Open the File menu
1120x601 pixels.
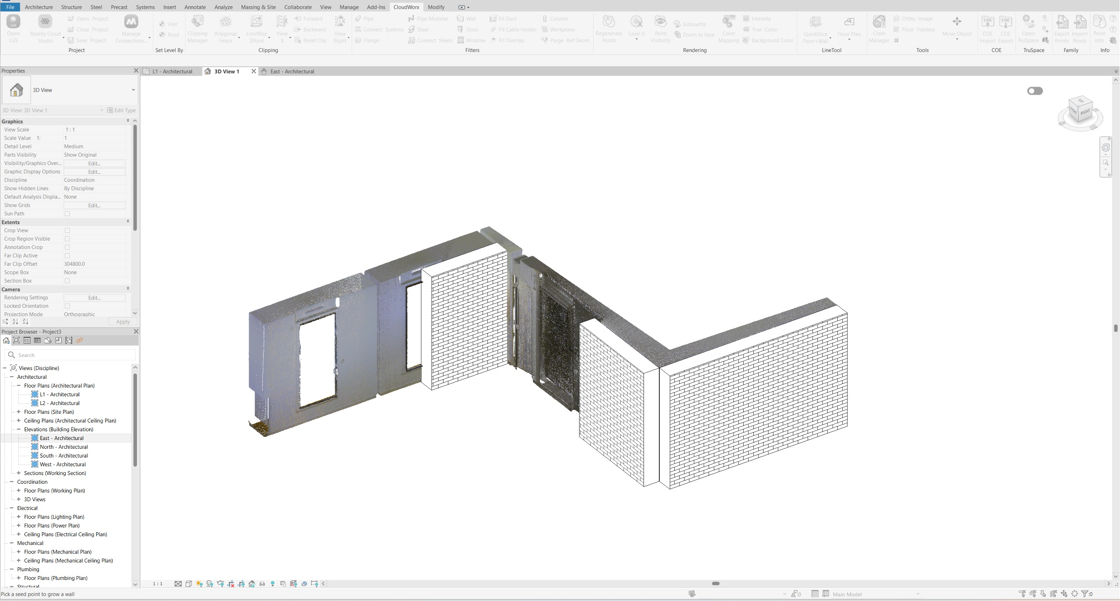[10, 7]
